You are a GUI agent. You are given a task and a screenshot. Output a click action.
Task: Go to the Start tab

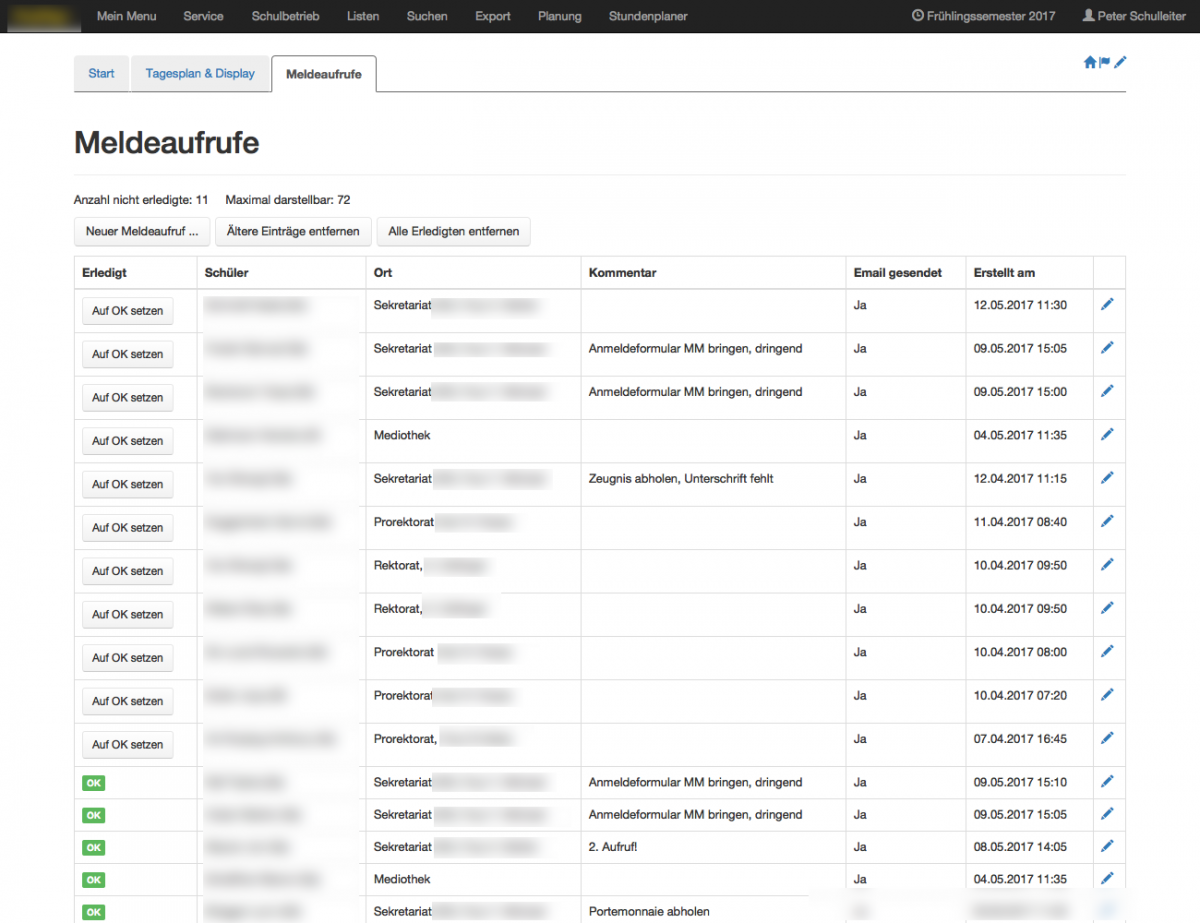tap(101, 74)
